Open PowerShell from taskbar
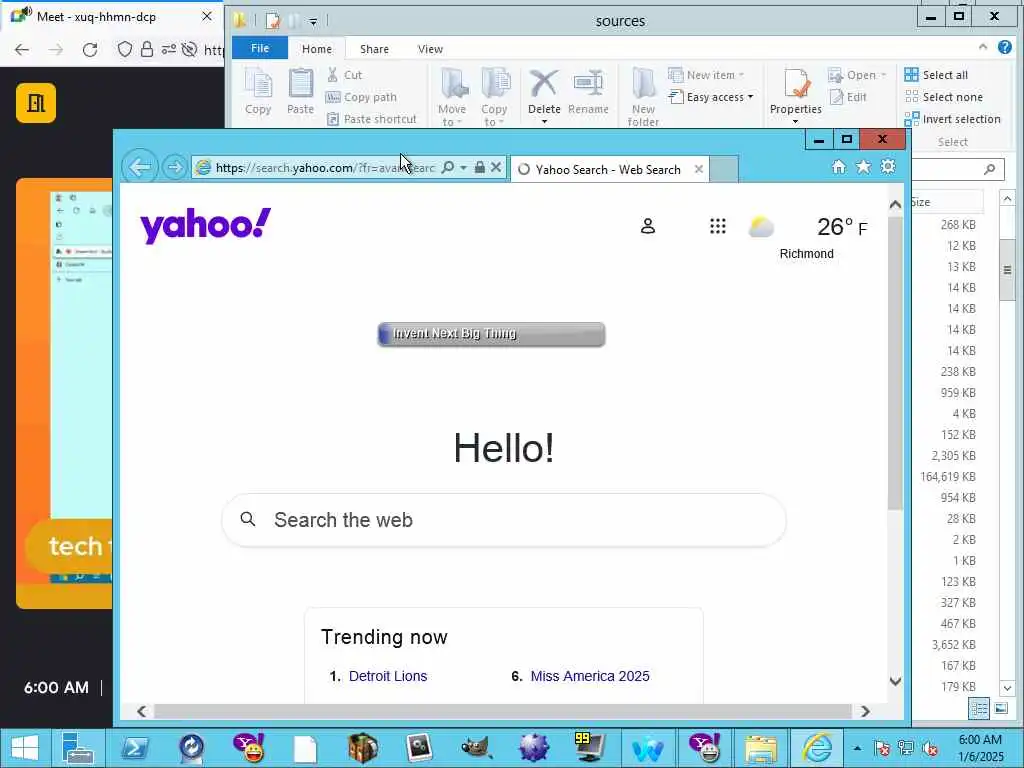The image size is (1024, 768). (x=135, y=748)
